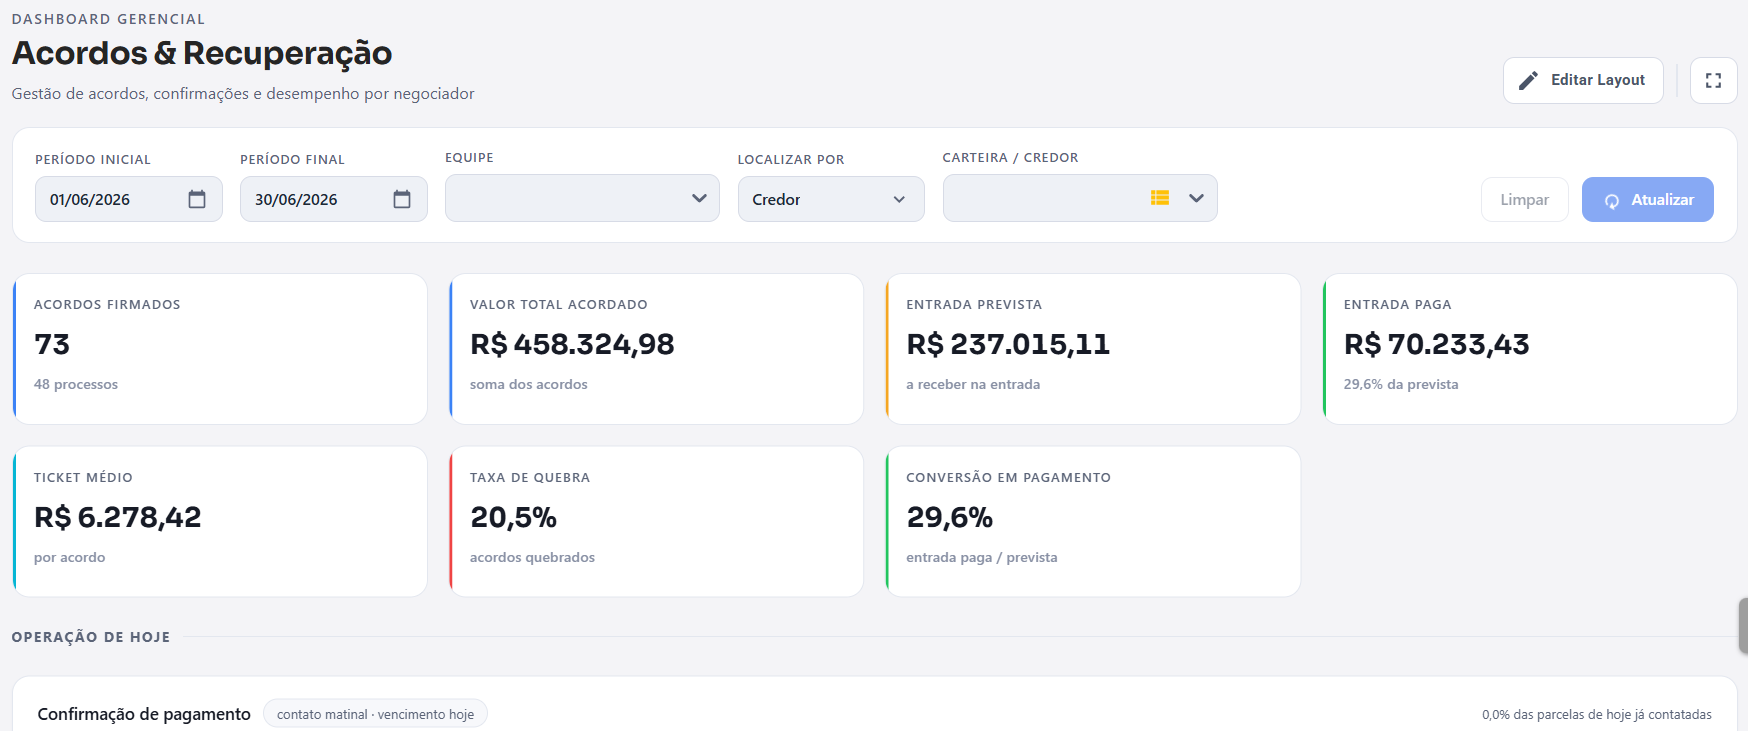Select the Acordos Firmados card
This screenshot has width=1748, height=731.
click(x=220, y=349)
